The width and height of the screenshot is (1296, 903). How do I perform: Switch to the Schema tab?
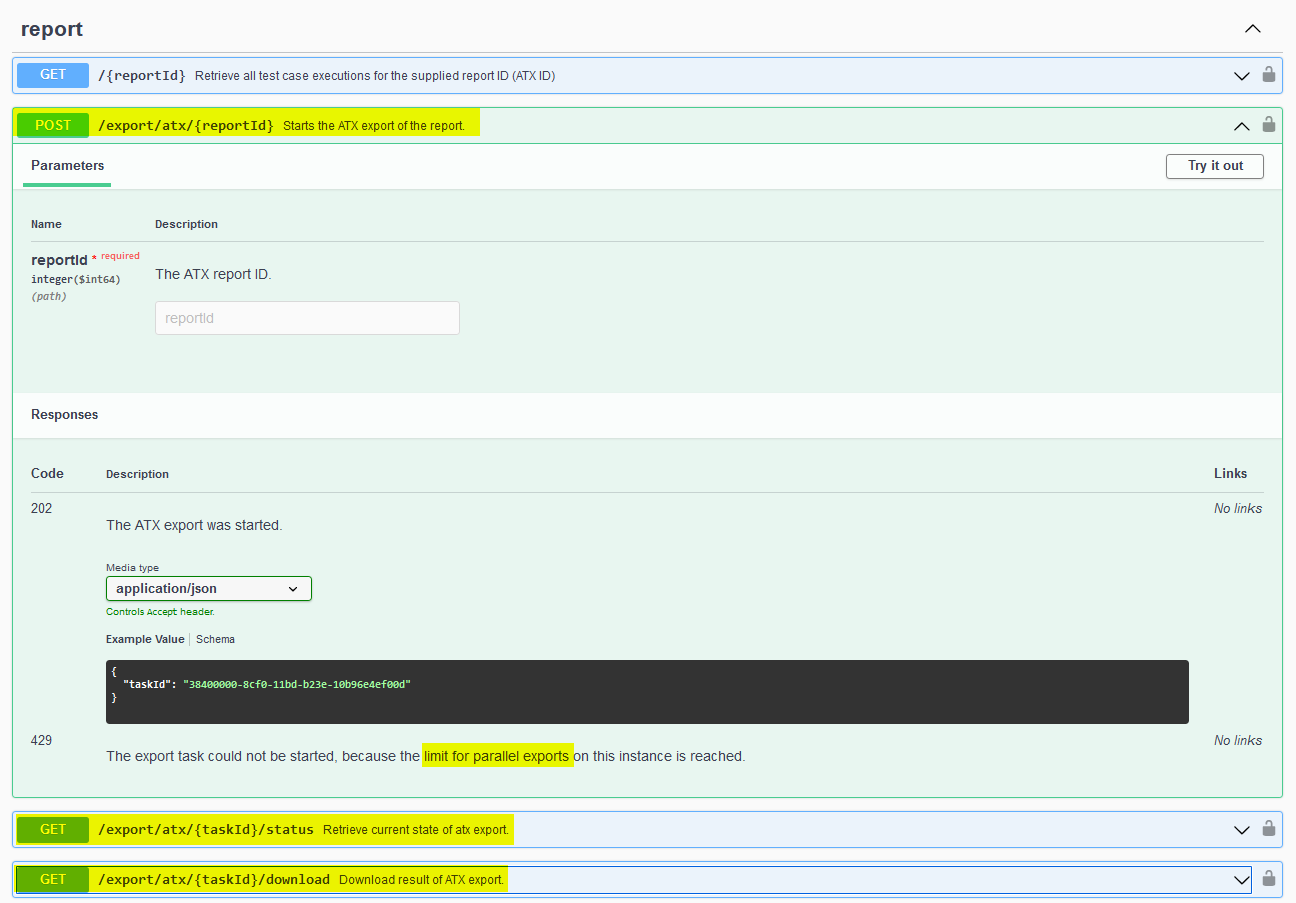pos(215,639)
